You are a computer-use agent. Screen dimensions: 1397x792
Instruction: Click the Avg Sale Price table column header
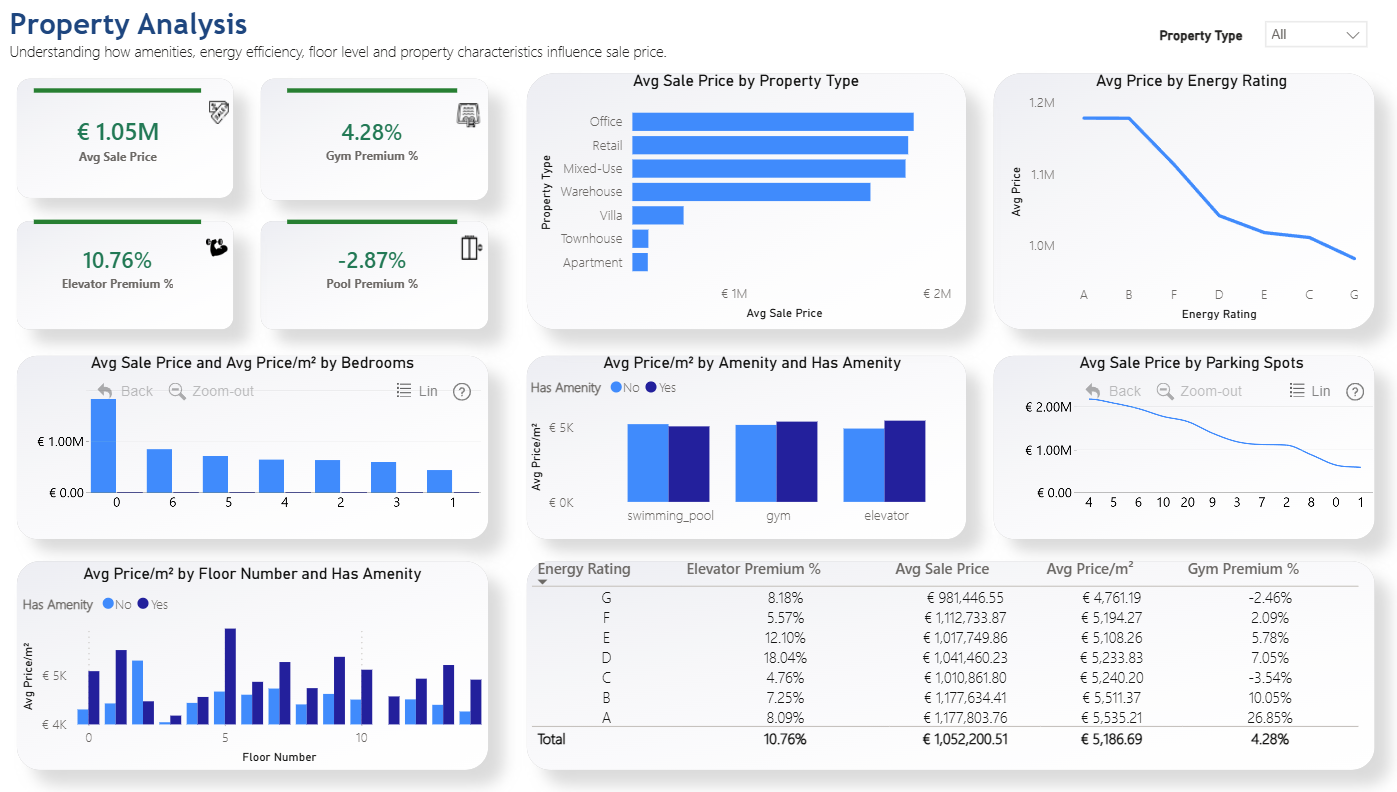pyautogui.click(x=942, y=569)
